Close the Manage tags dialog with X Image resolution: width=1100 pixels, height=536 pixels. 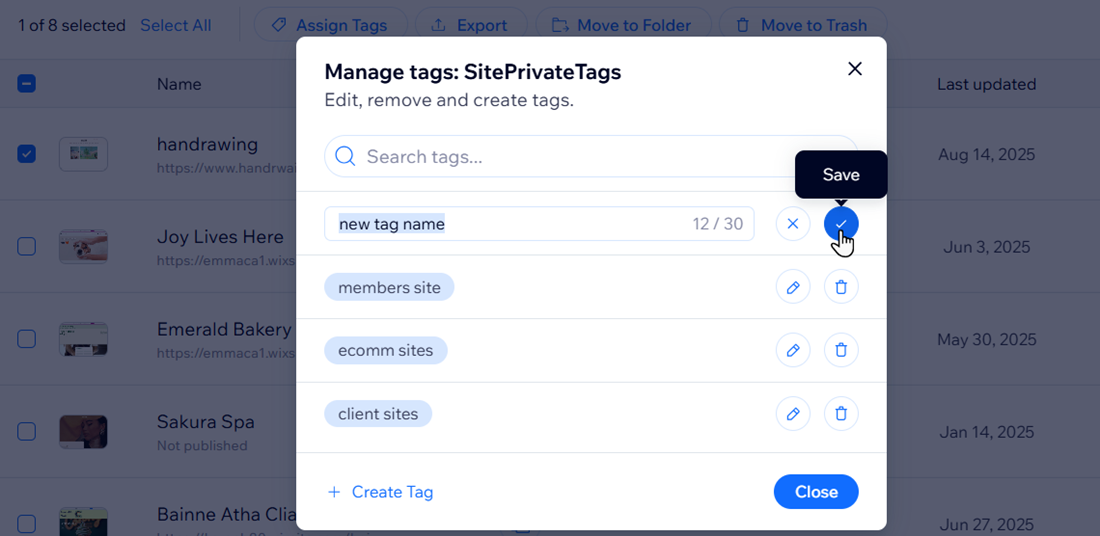coord(854,69)
